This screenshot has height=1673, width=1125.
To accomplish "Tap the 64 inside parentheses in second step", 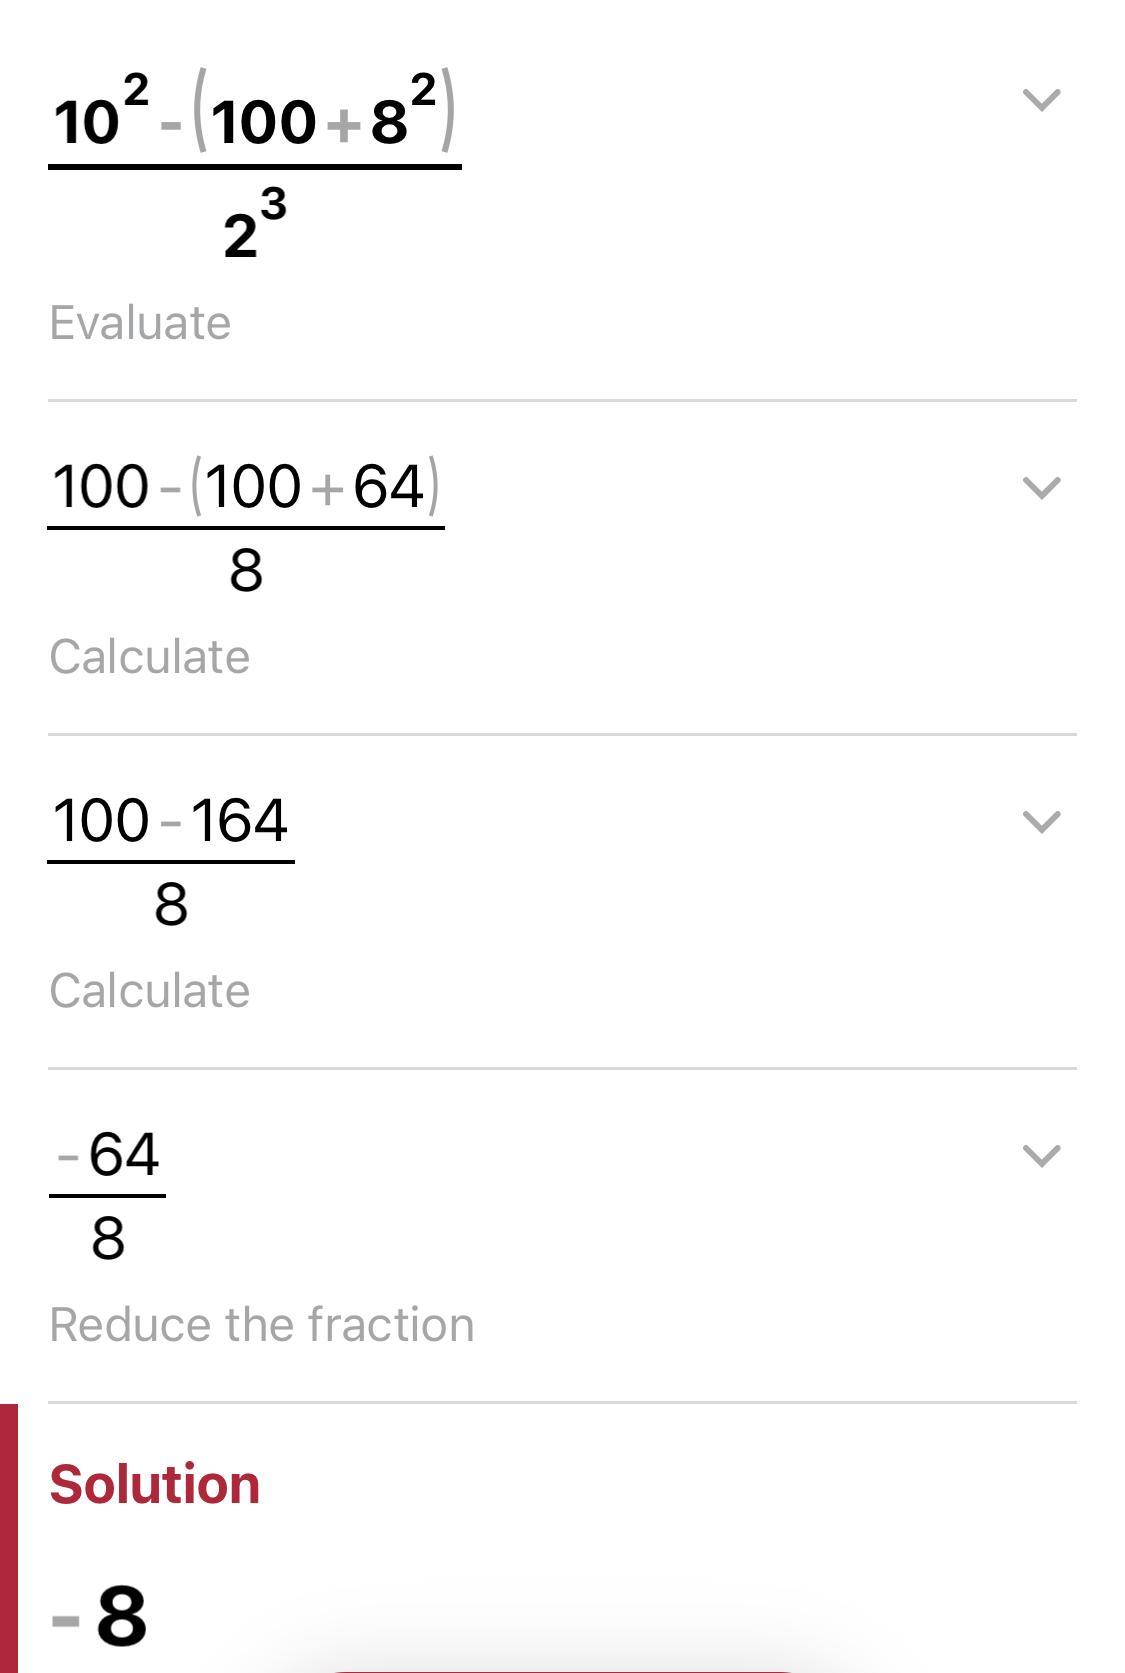I will (388, 487).
